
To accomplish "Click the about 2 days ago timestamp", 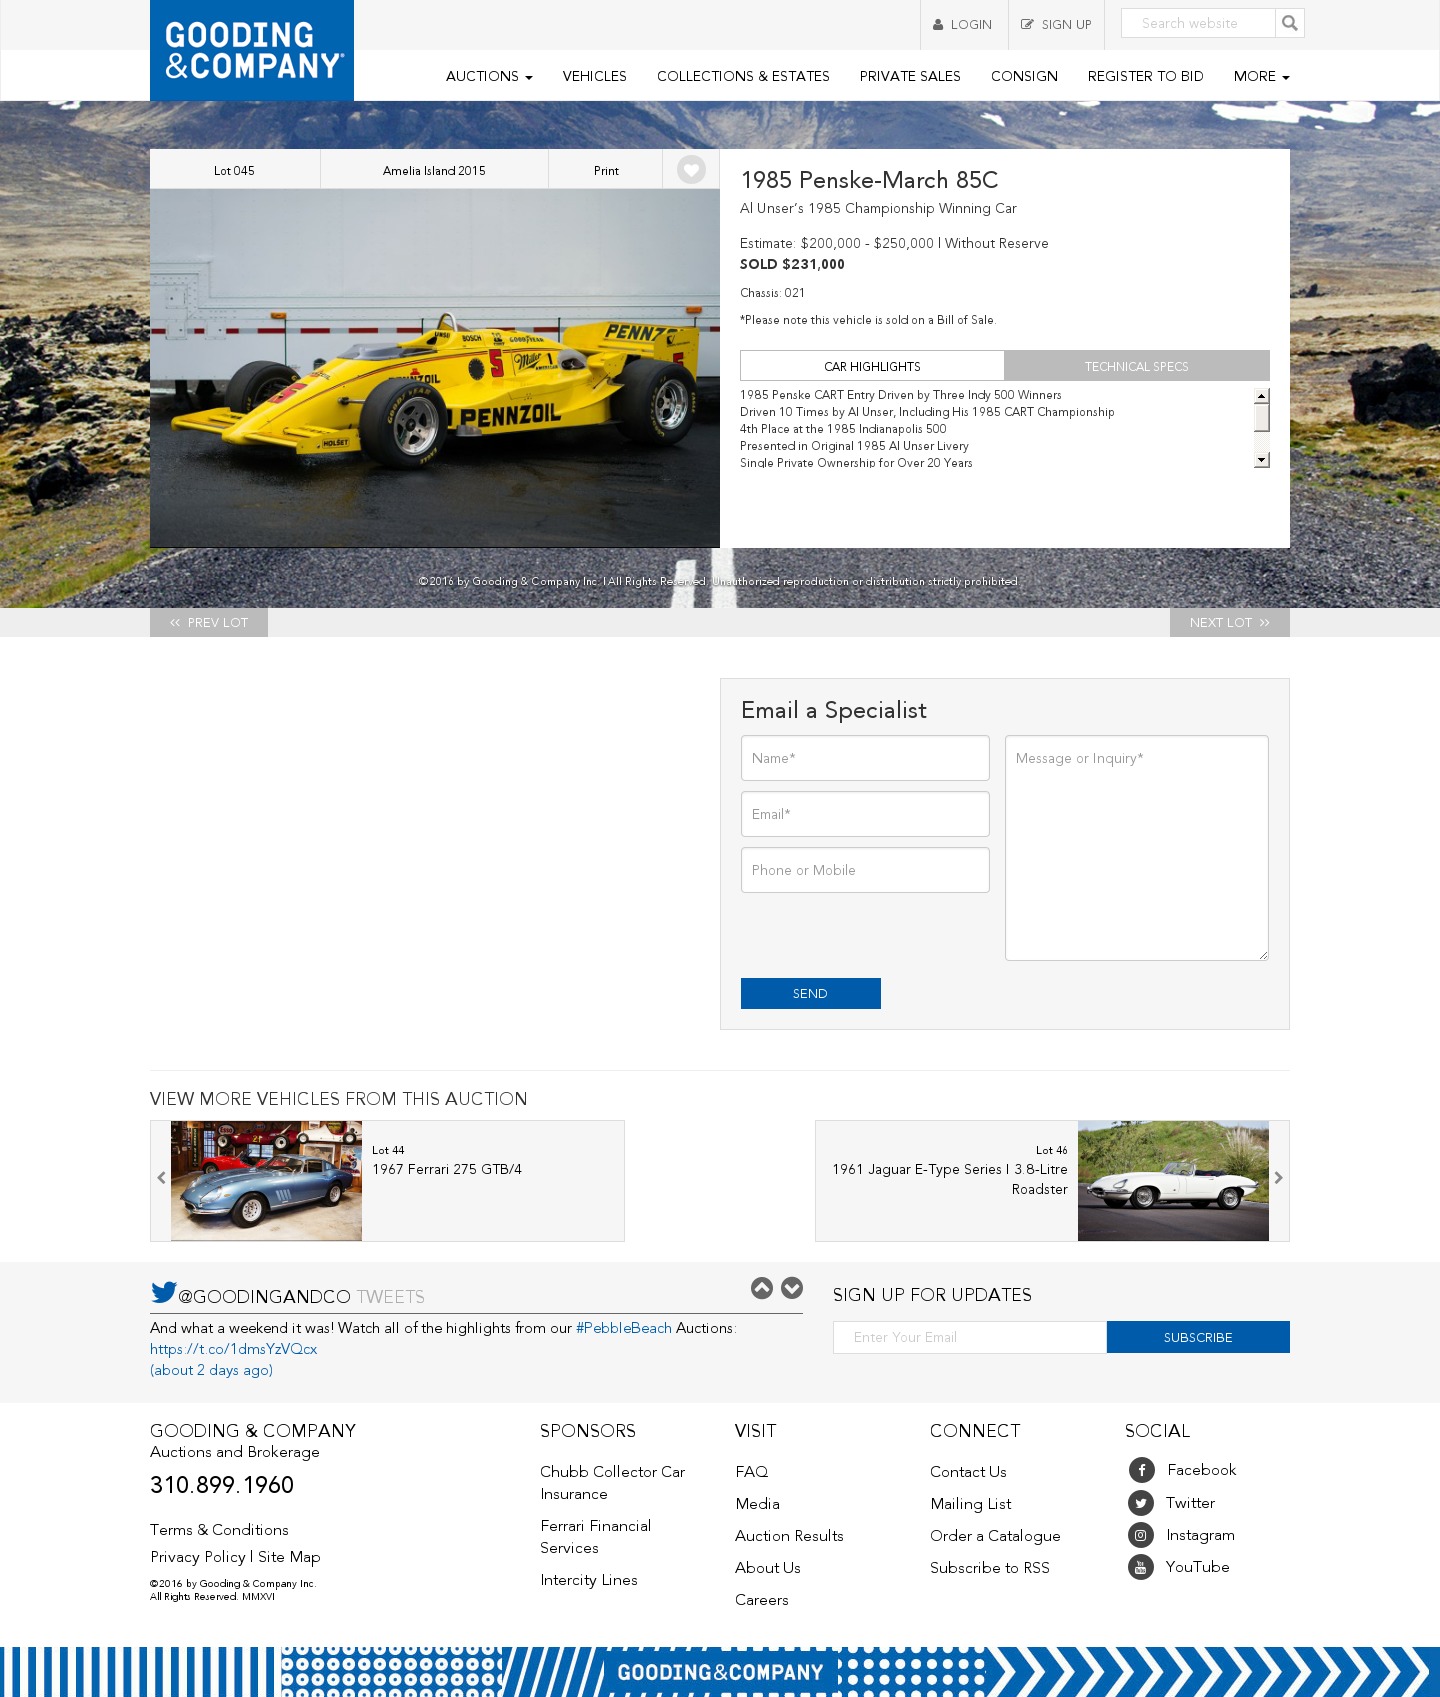I will pyautogui.click(x=211, y=1370).
